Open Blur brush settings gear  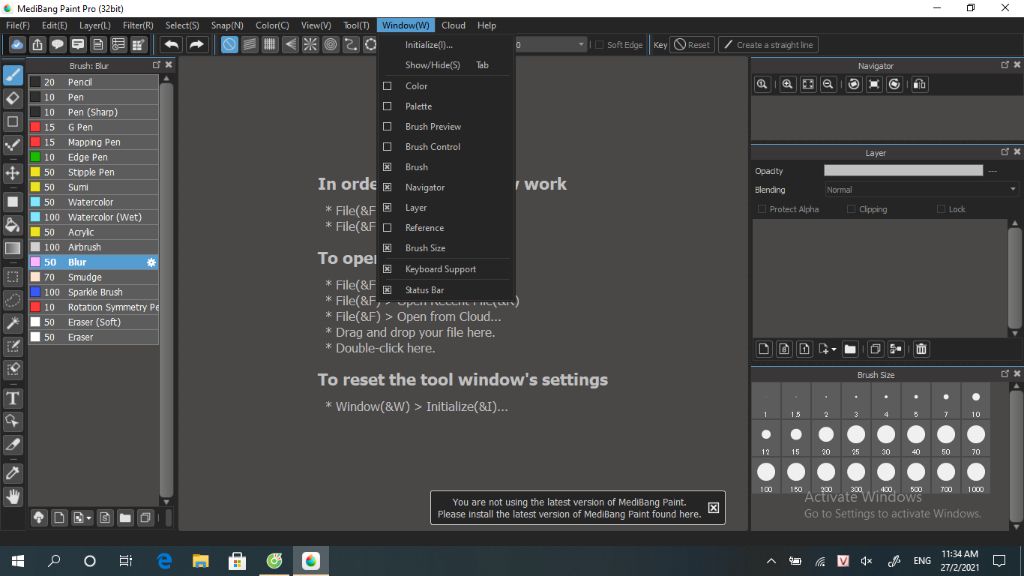(151, 263)
